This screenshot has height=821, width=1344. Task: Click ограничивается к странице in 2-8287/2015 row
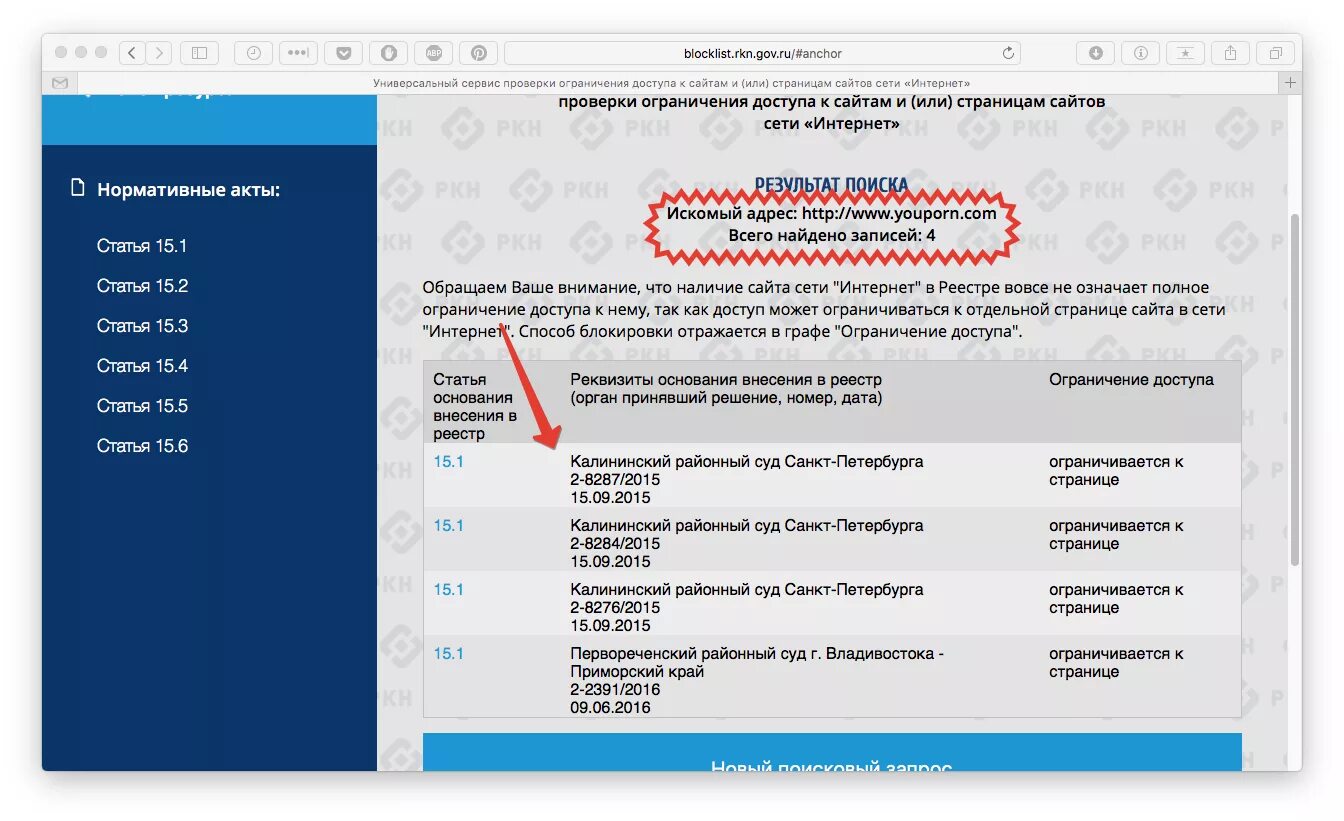click(x=1116, y=471)
